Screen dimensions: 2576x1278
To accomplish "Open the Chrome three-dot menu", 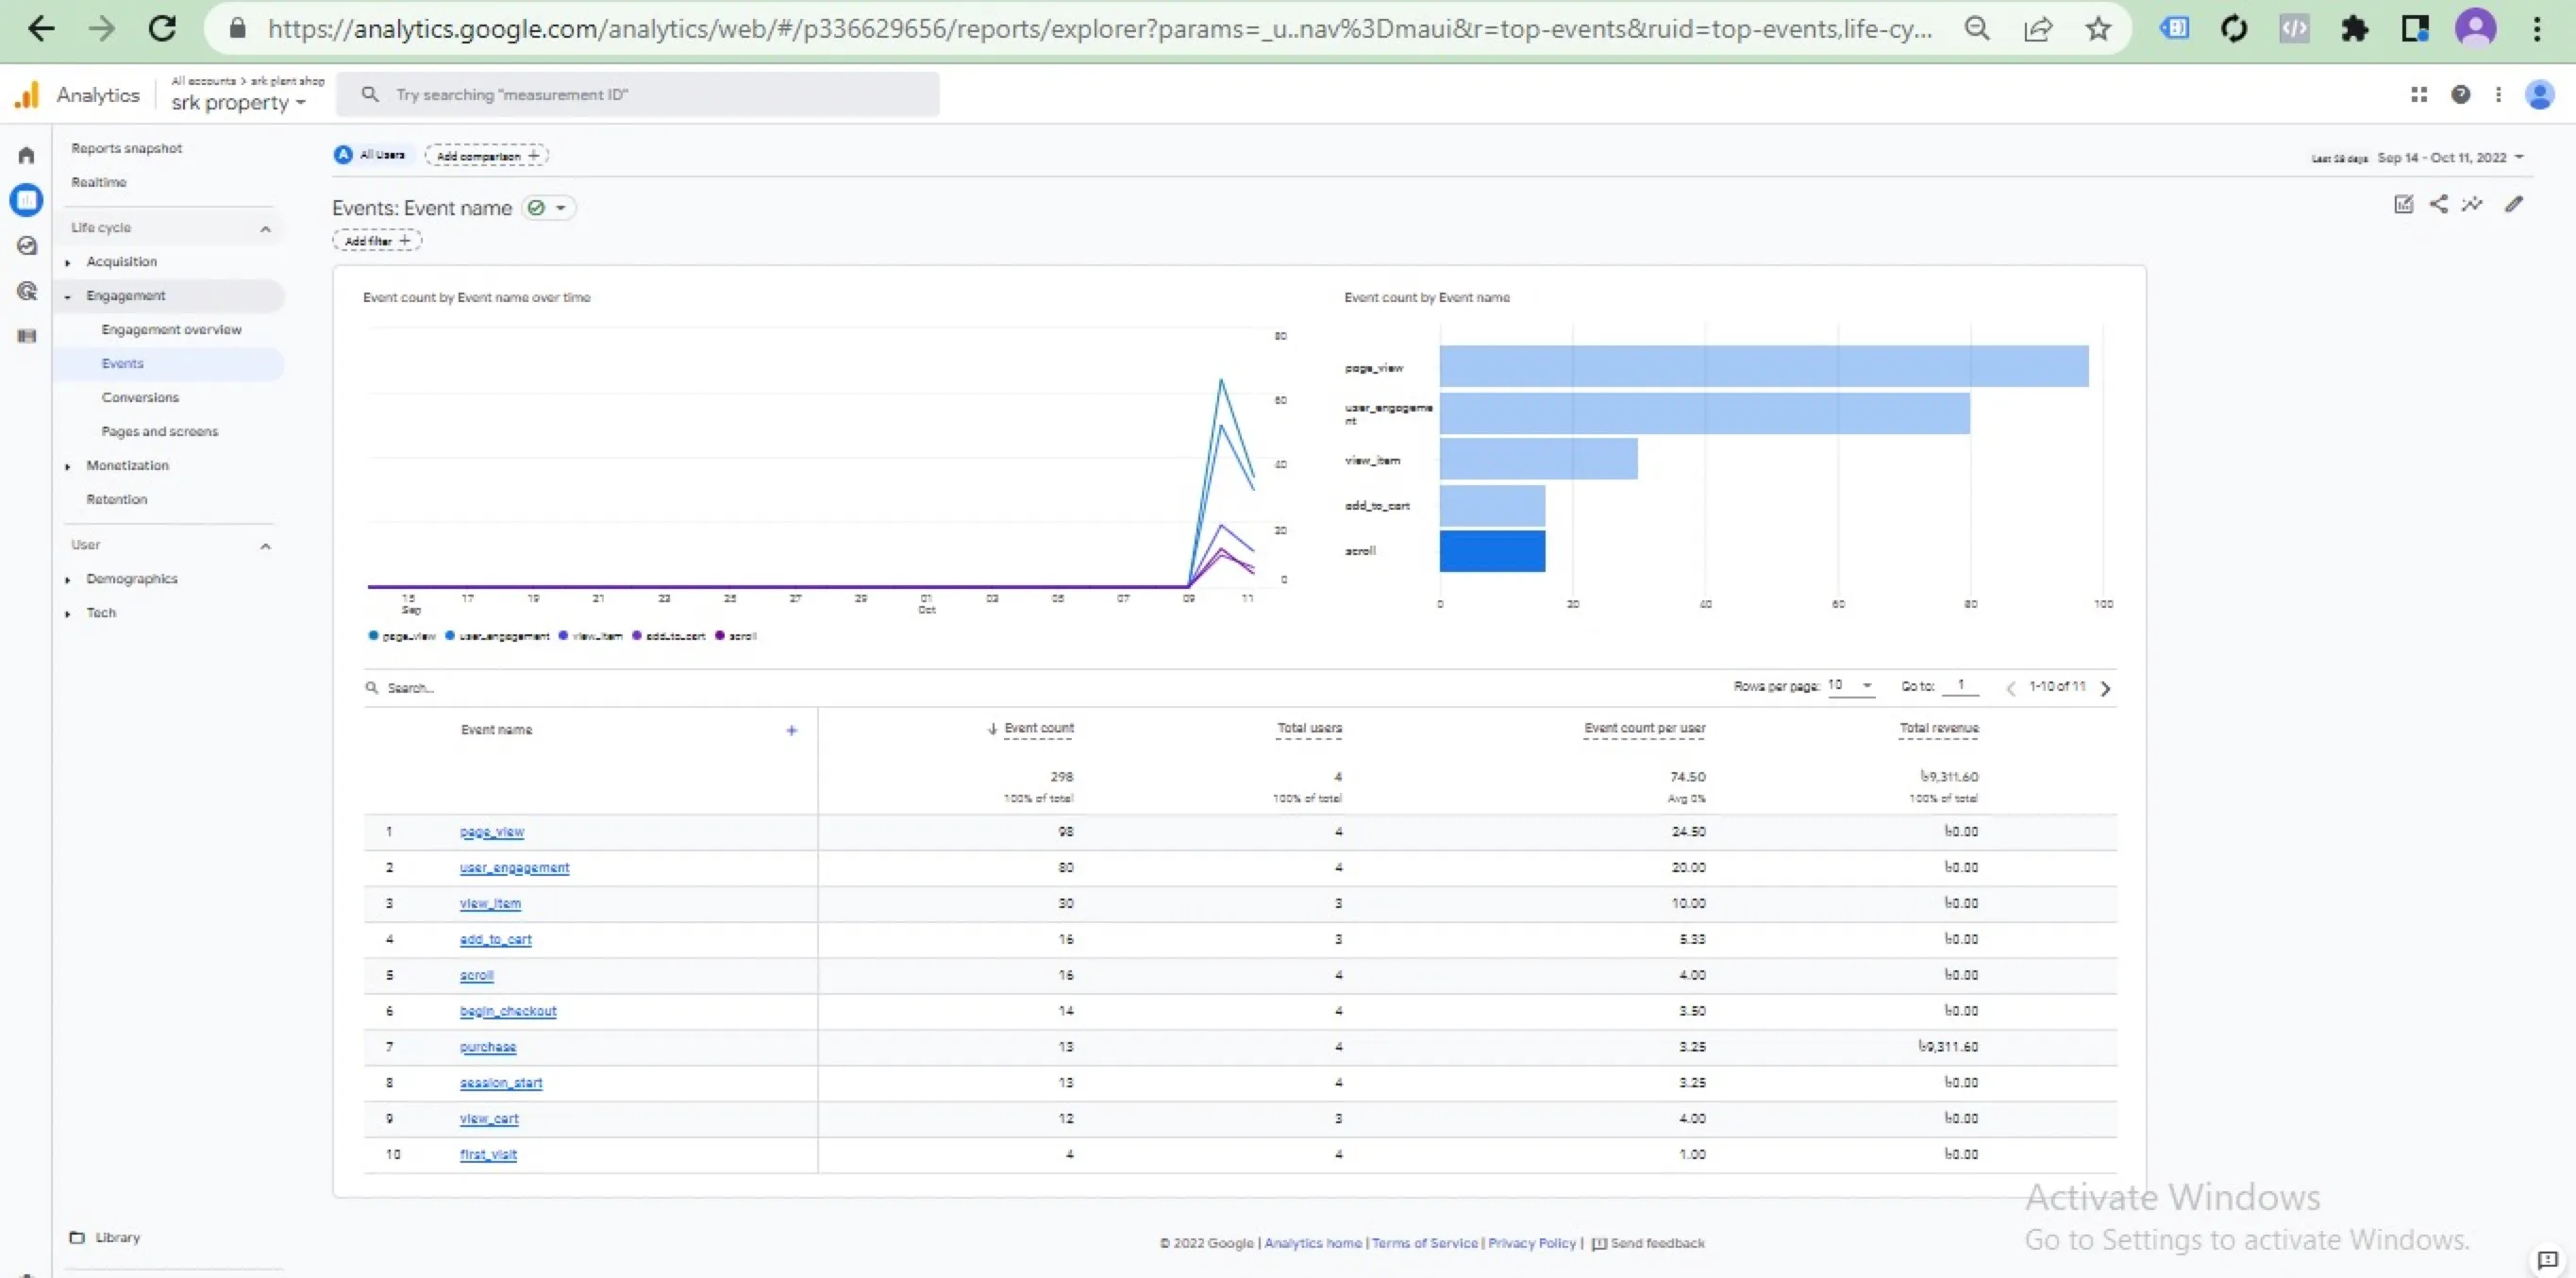I will (x=2537, y=28).
